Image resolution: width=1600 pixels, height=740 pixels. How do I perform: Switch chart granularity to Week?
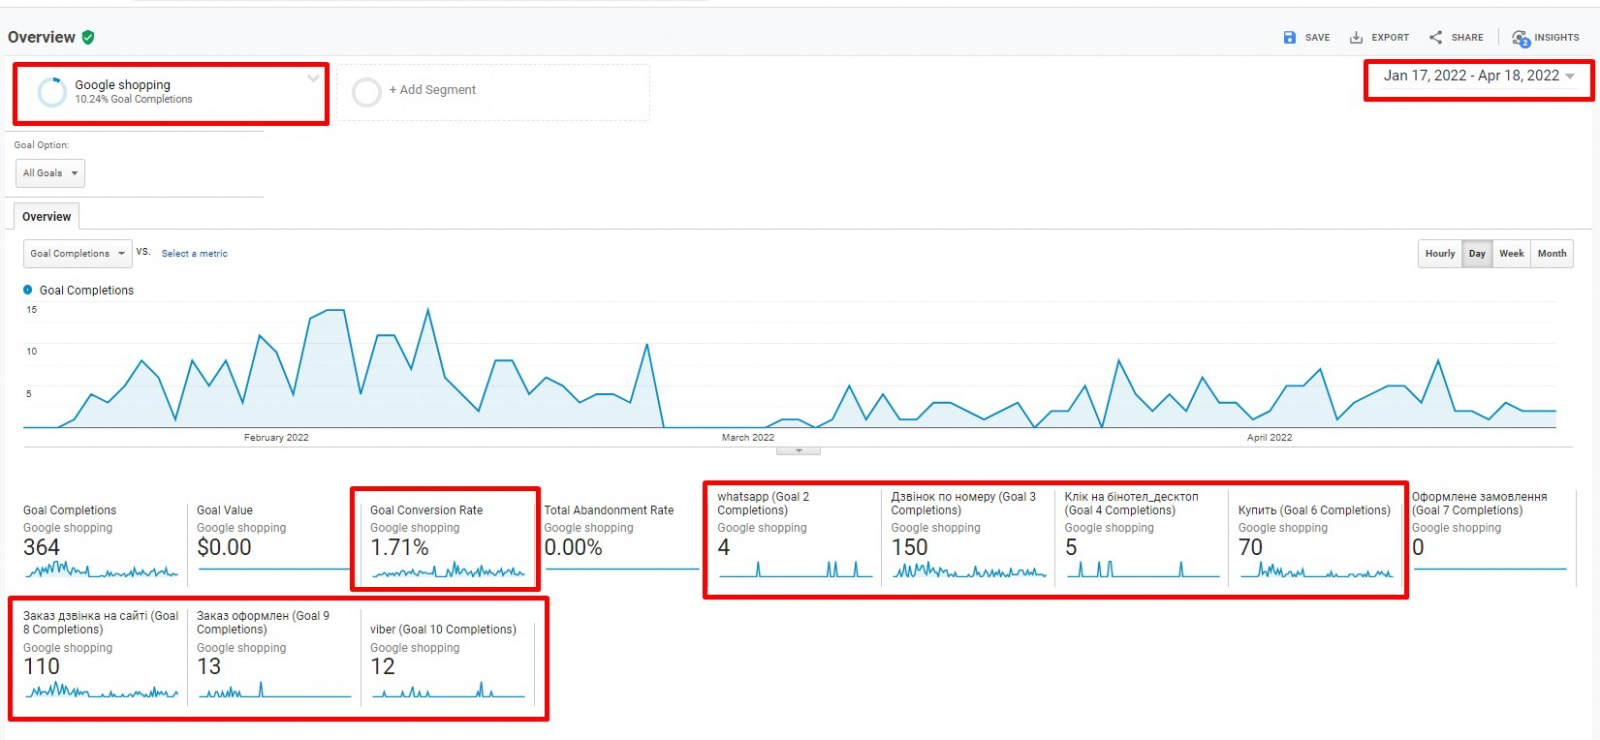(1511, 254)
